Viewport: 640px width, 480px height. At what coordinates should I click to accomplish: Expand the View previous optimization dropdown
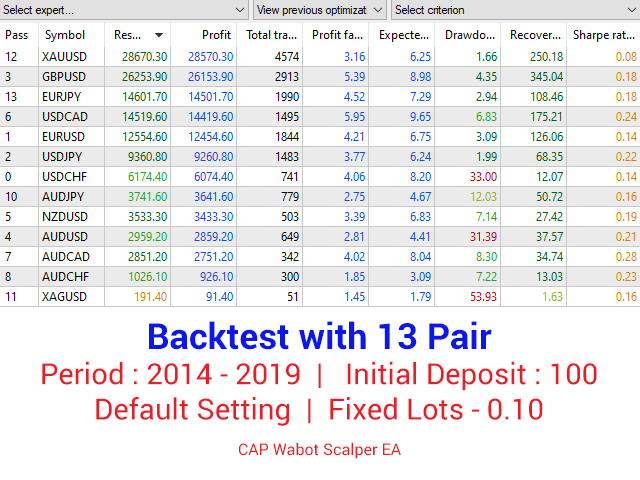pyautogui.click(x=320, y=10)
